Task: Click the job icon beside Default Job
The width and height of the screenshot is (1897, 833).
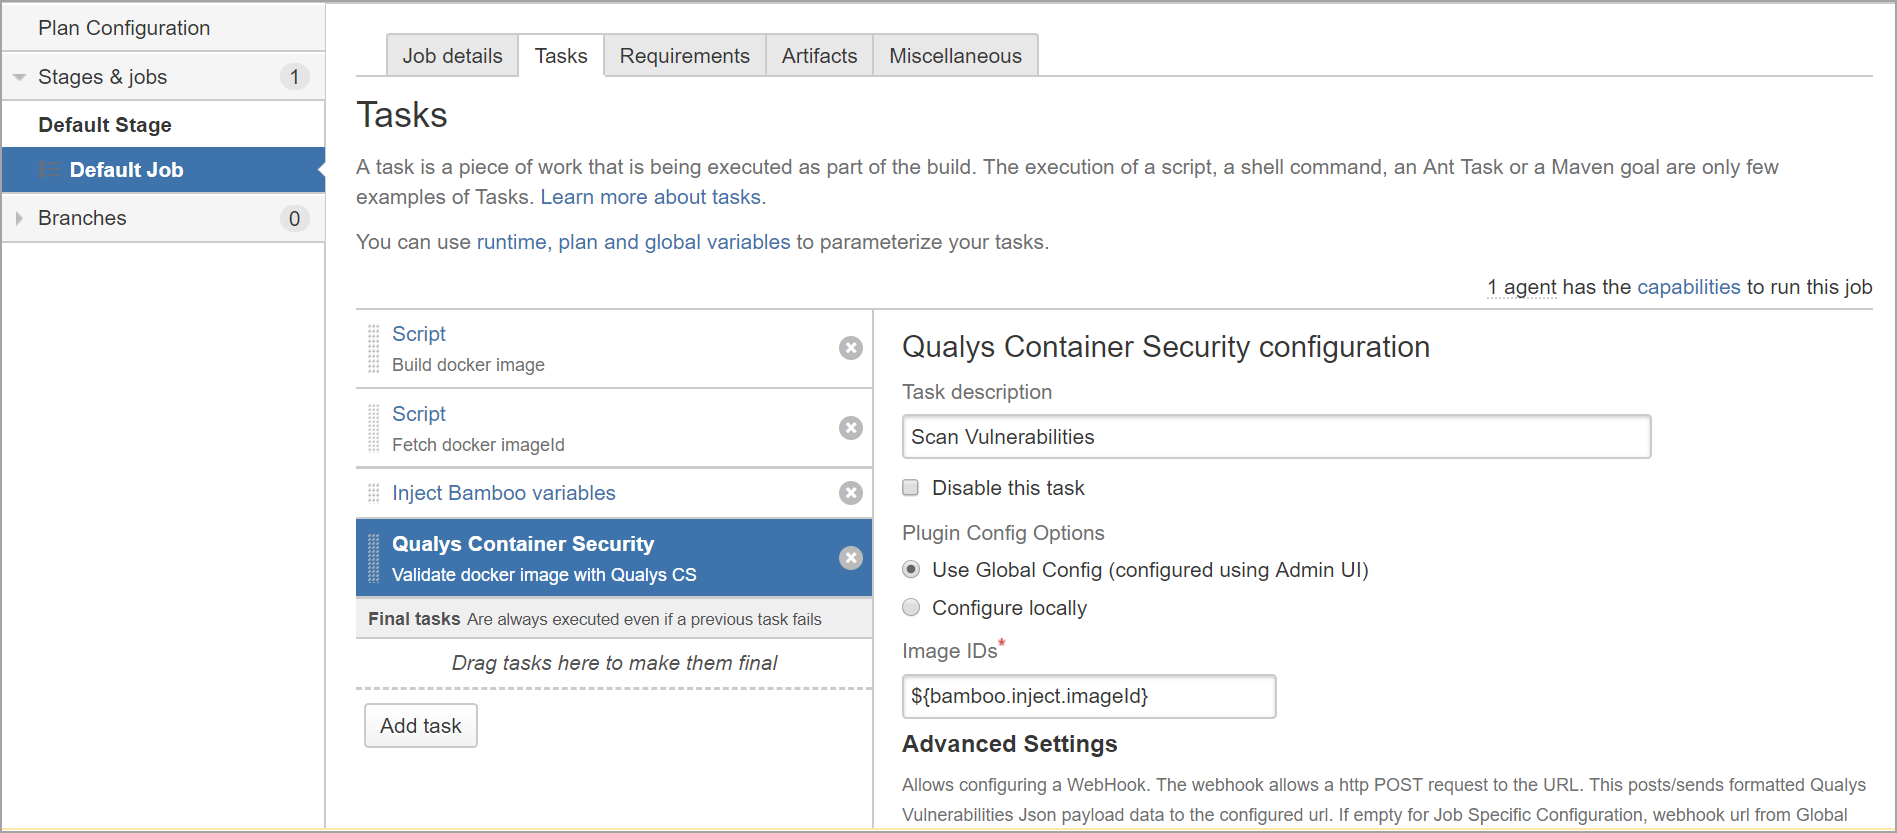Action: pos(48,170)
